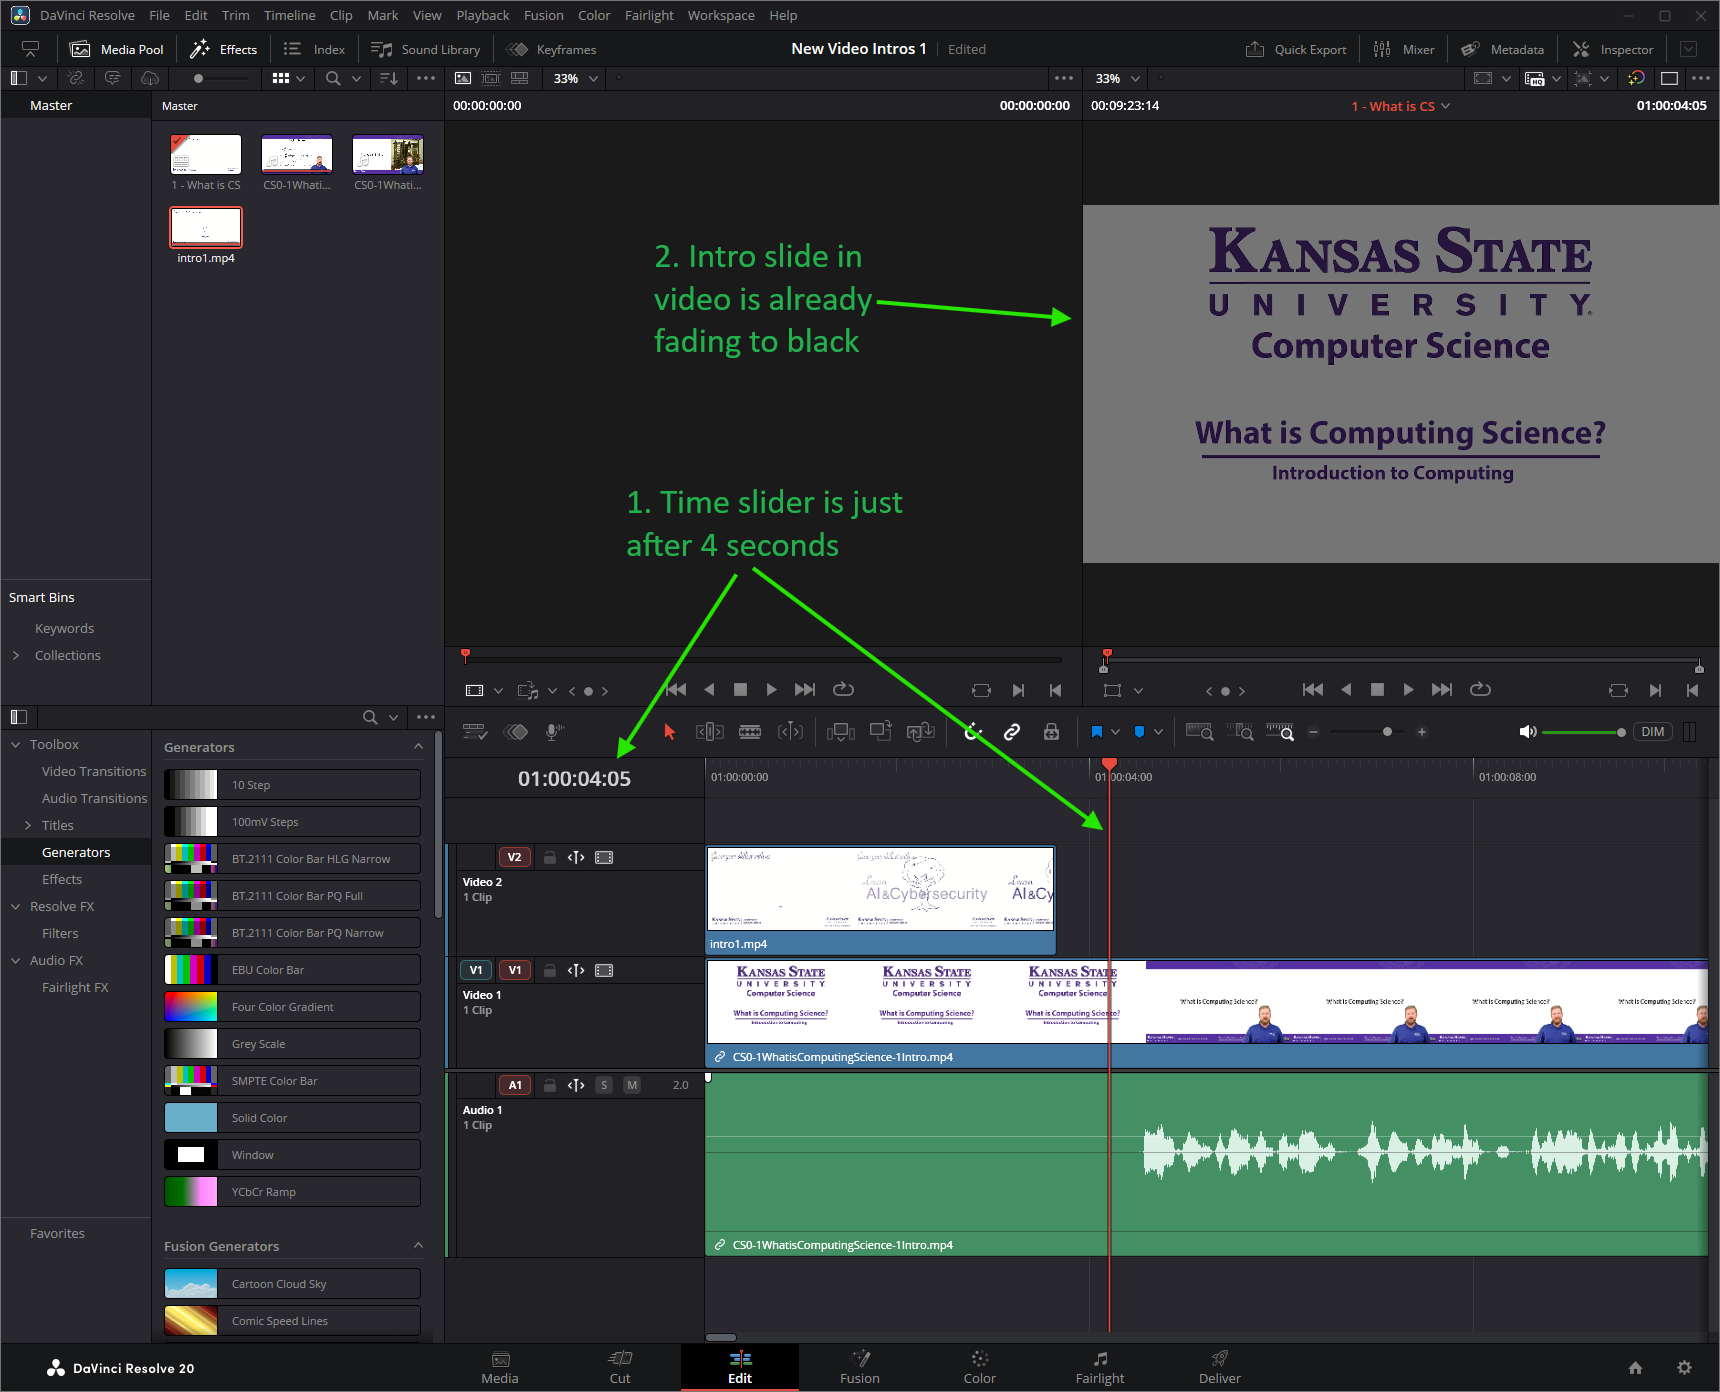Add a blue marker to the timeline
This screenshot has height=1392, width=1720.
(x=1139, y=732)
